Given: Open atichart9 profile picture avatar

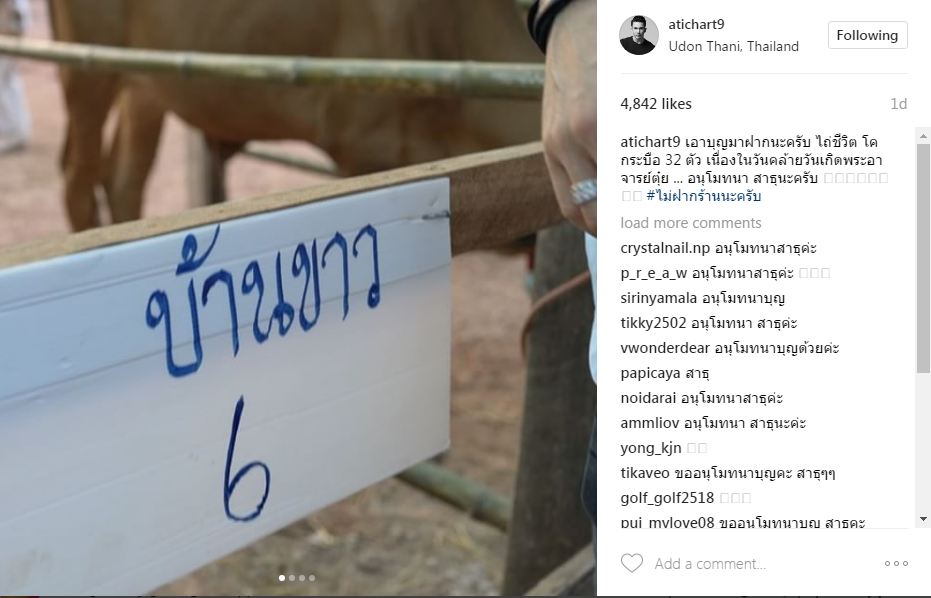Looking at the screenshot, I should pos(639,35).
